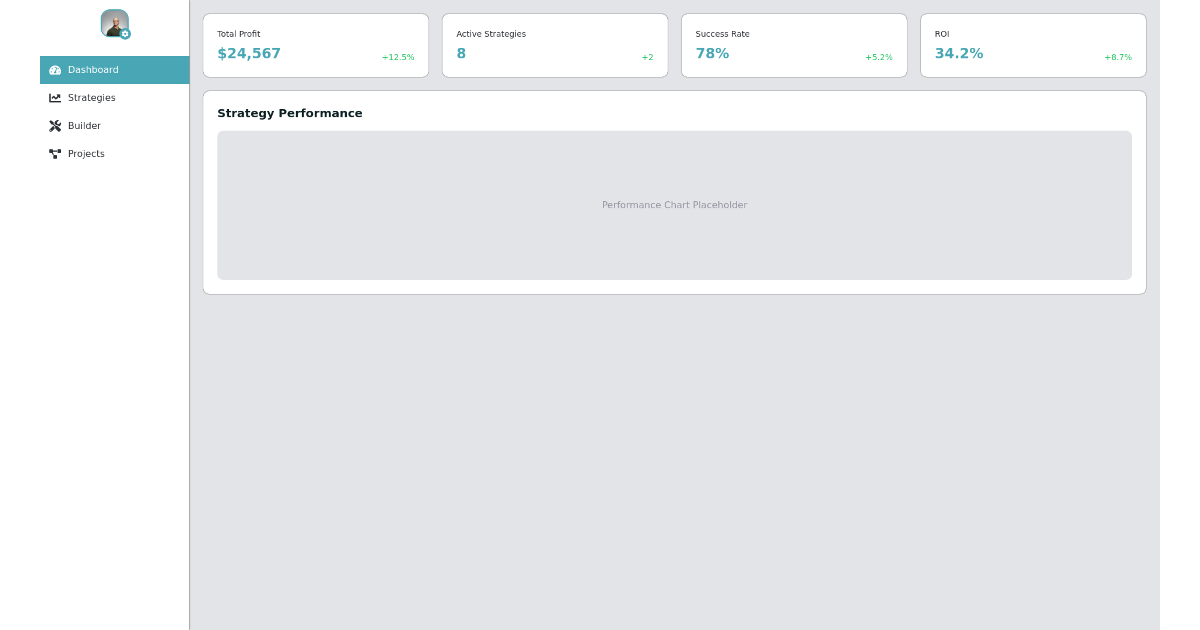Click the Success Rate card
Image resolution: width=1200 pixels, height=630 pixels.
coord(794,45)
